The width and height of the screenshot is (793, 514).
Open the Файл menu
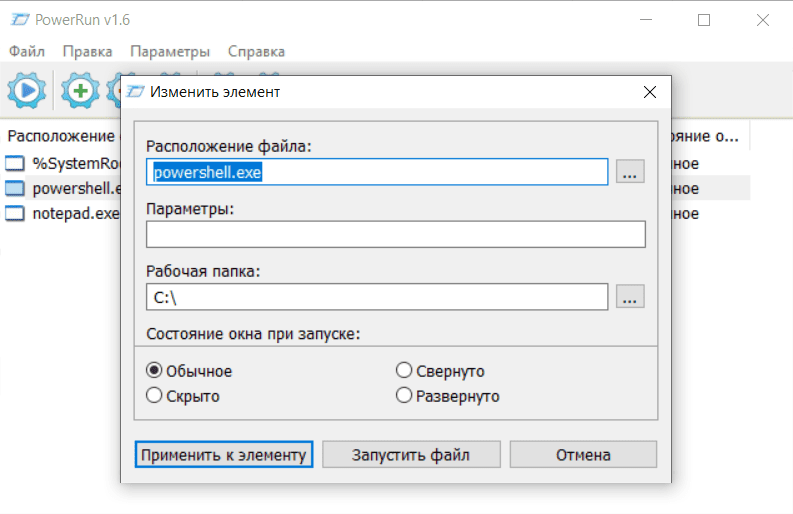(27, 51)
